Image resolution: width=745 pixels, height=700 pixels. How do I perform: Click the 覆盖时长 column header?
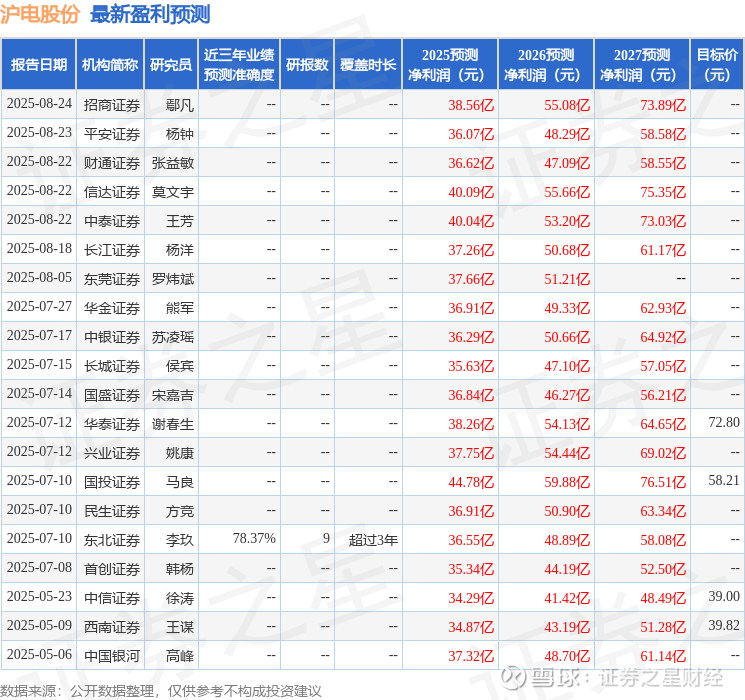[x=368, y=65]
